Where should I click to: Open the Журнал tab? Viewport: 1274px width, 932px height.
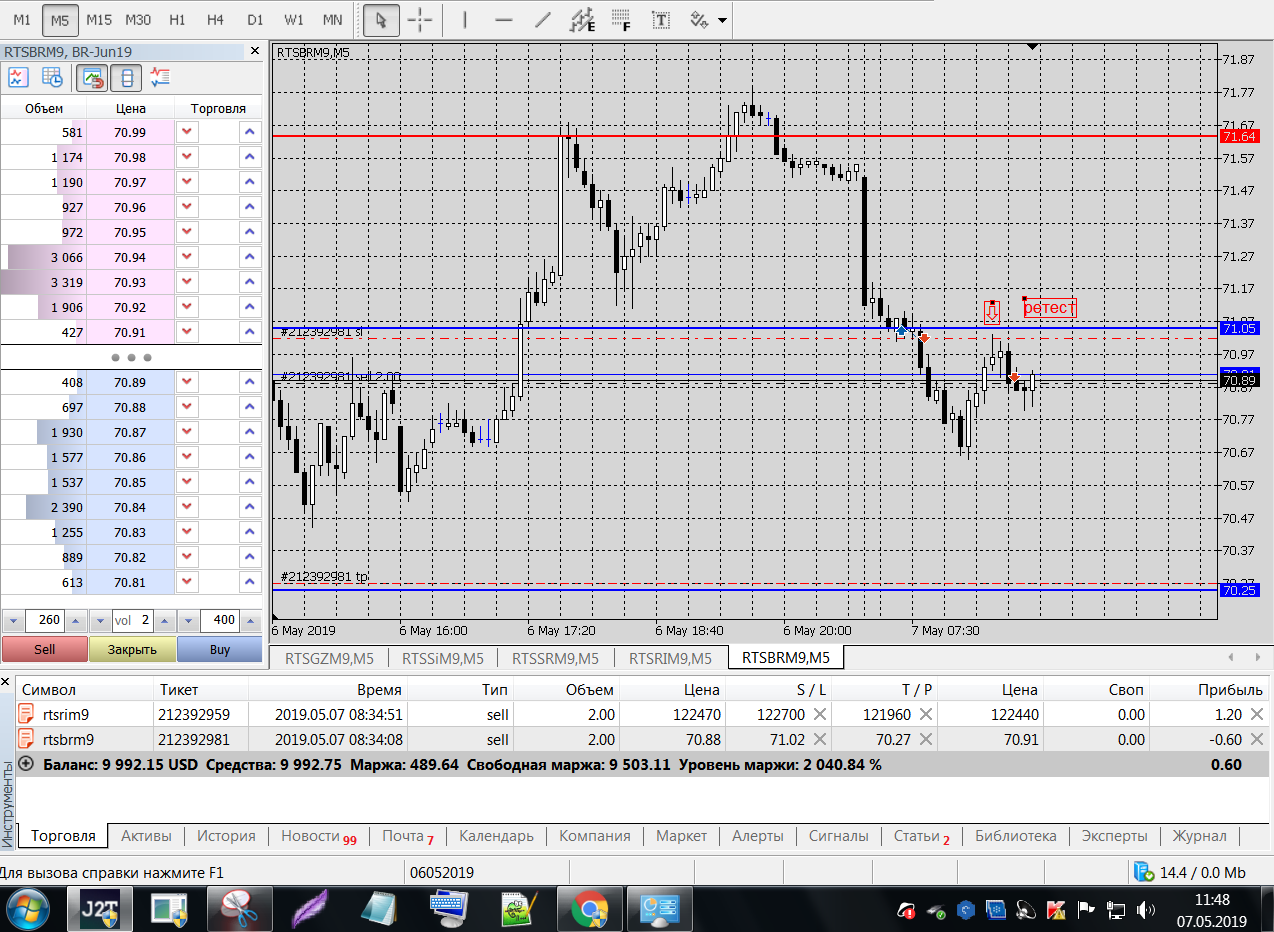pos(1199,836)
